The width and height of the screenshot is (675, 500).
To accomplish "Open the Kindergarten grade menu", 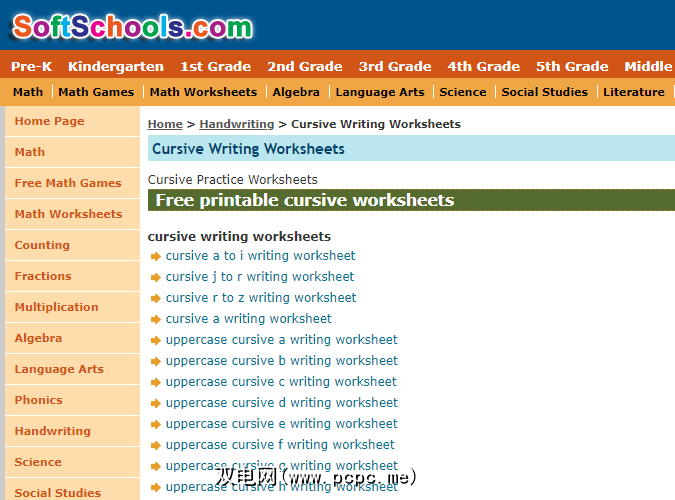I will pos(116,66).
